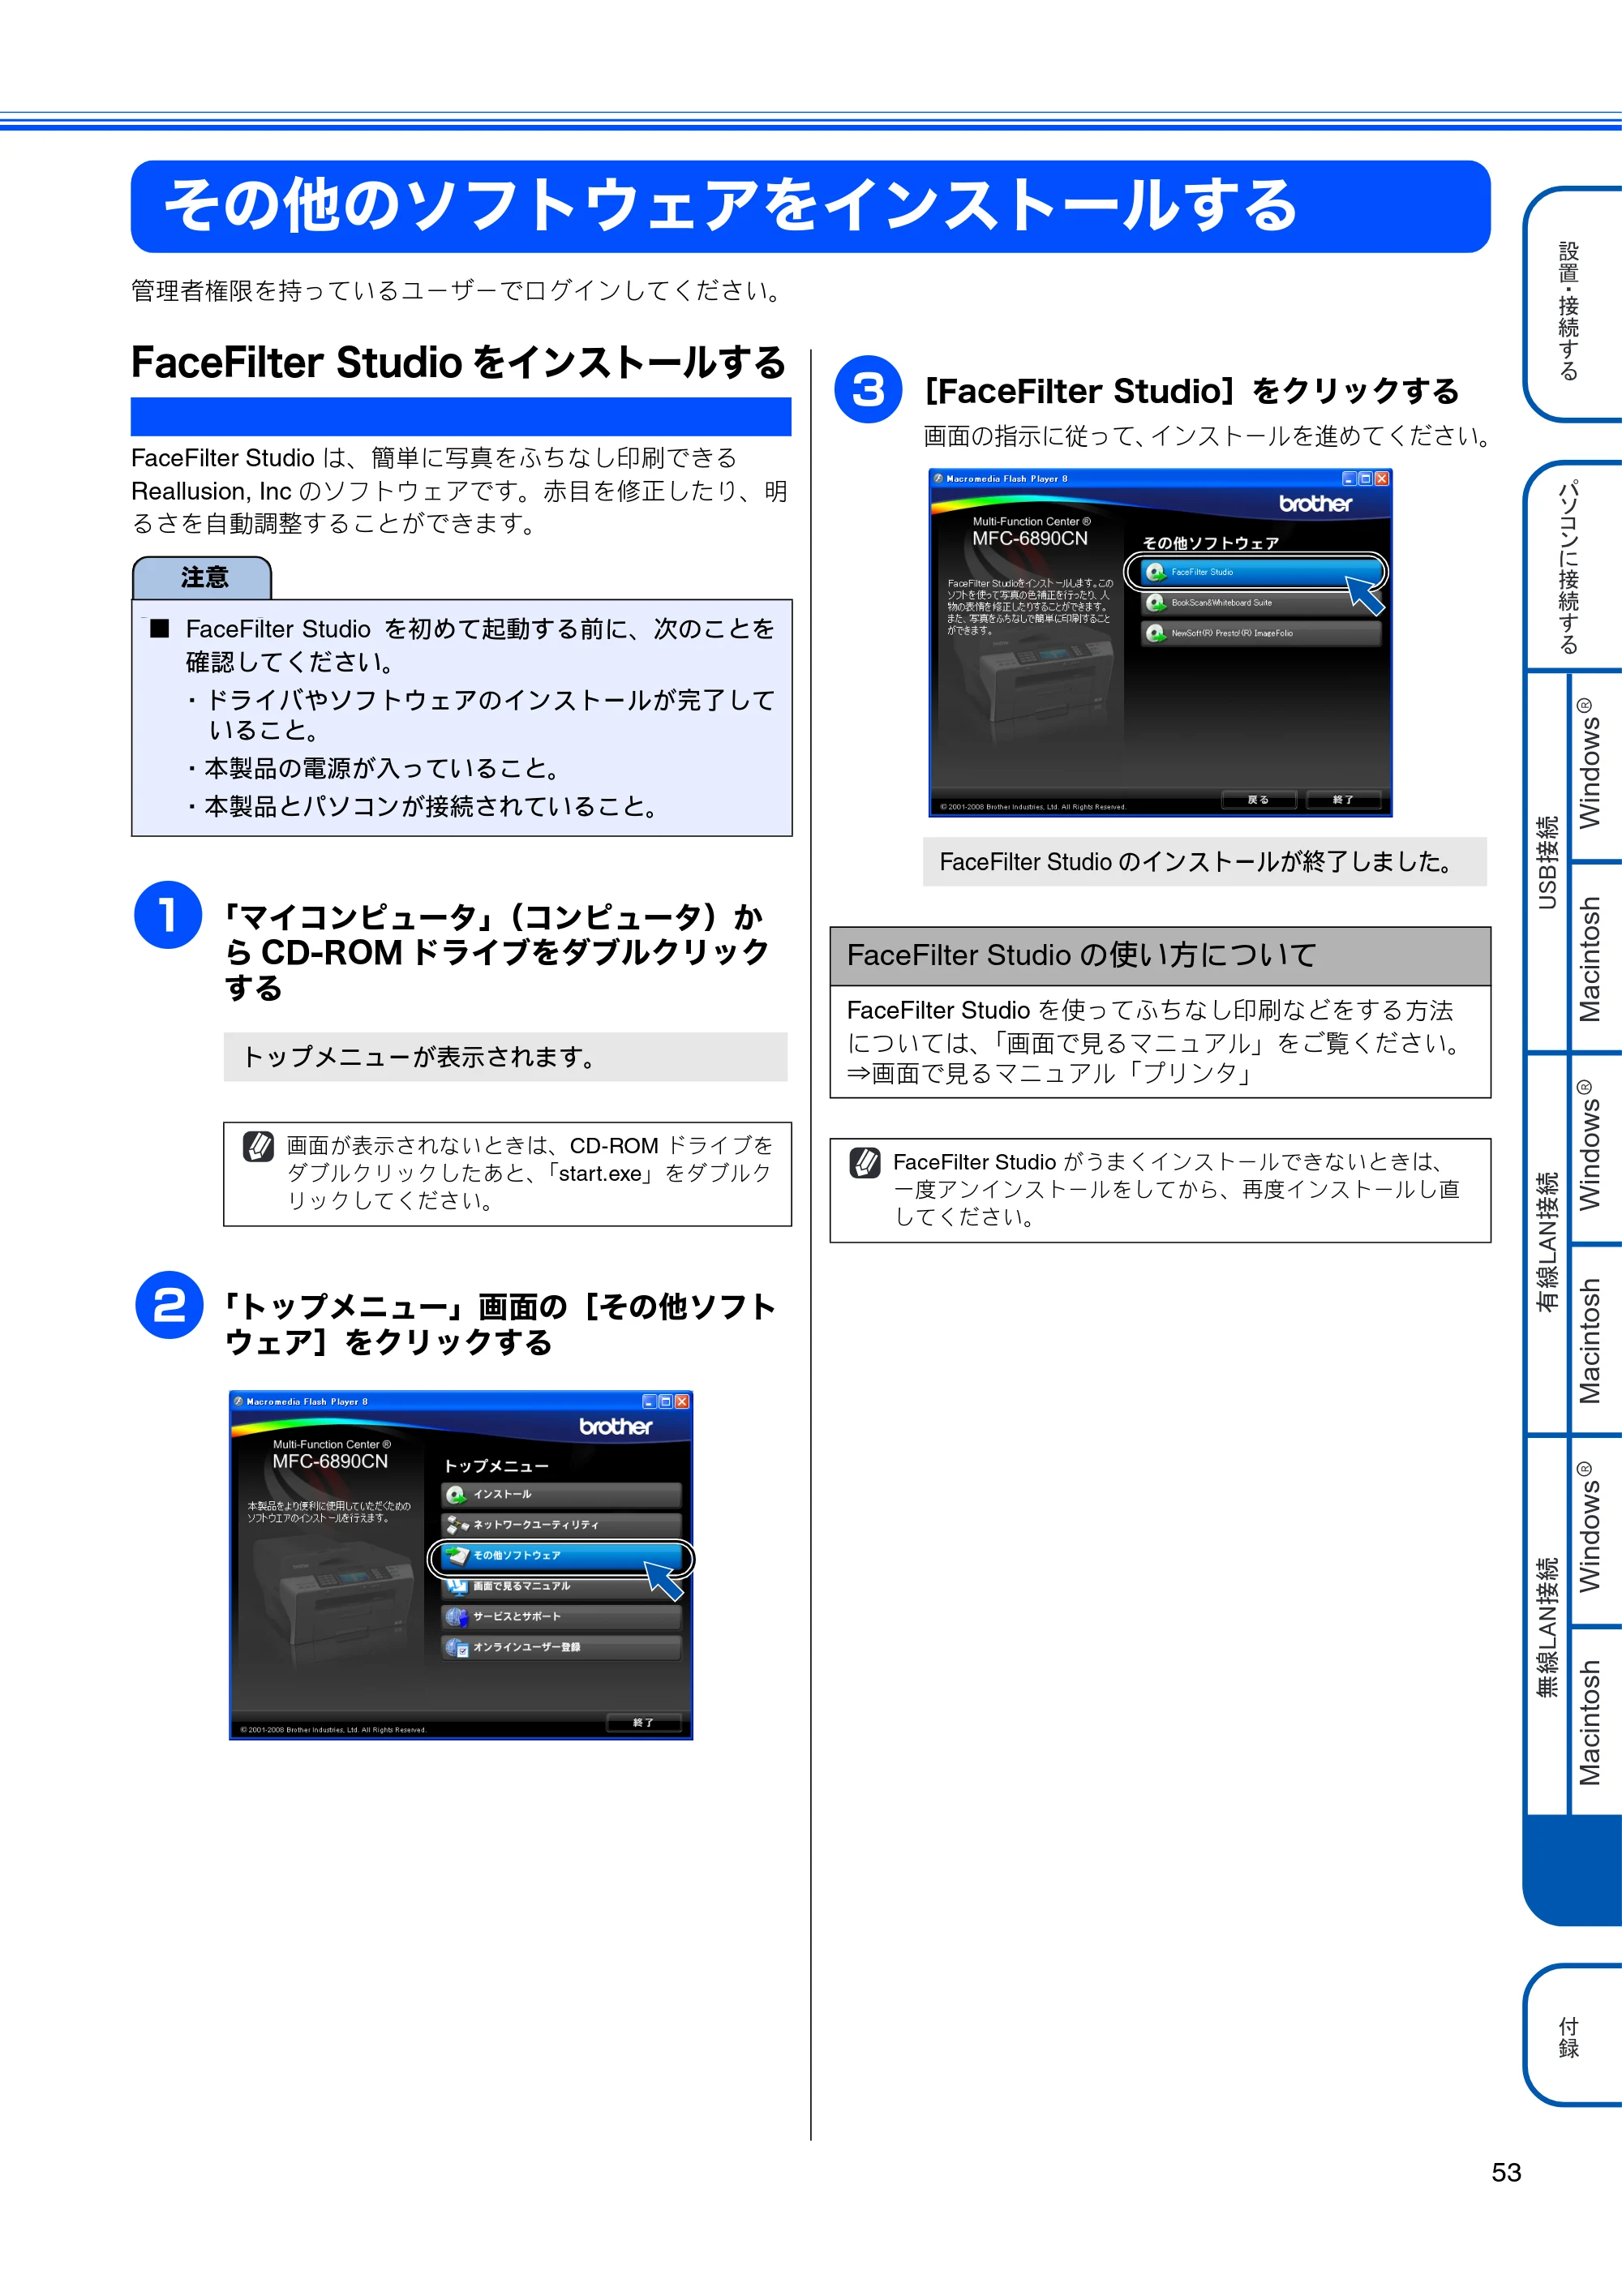
Task: Click the USB接続 section label
Action: [1548, 862]
